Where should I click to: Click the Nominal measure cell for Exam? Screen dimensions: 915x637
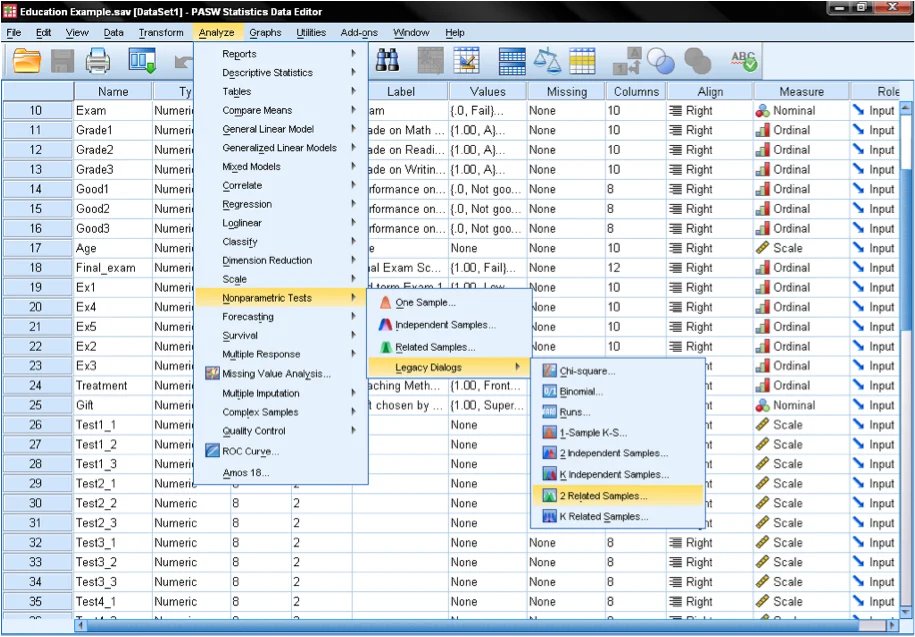(x=801, y=111)
